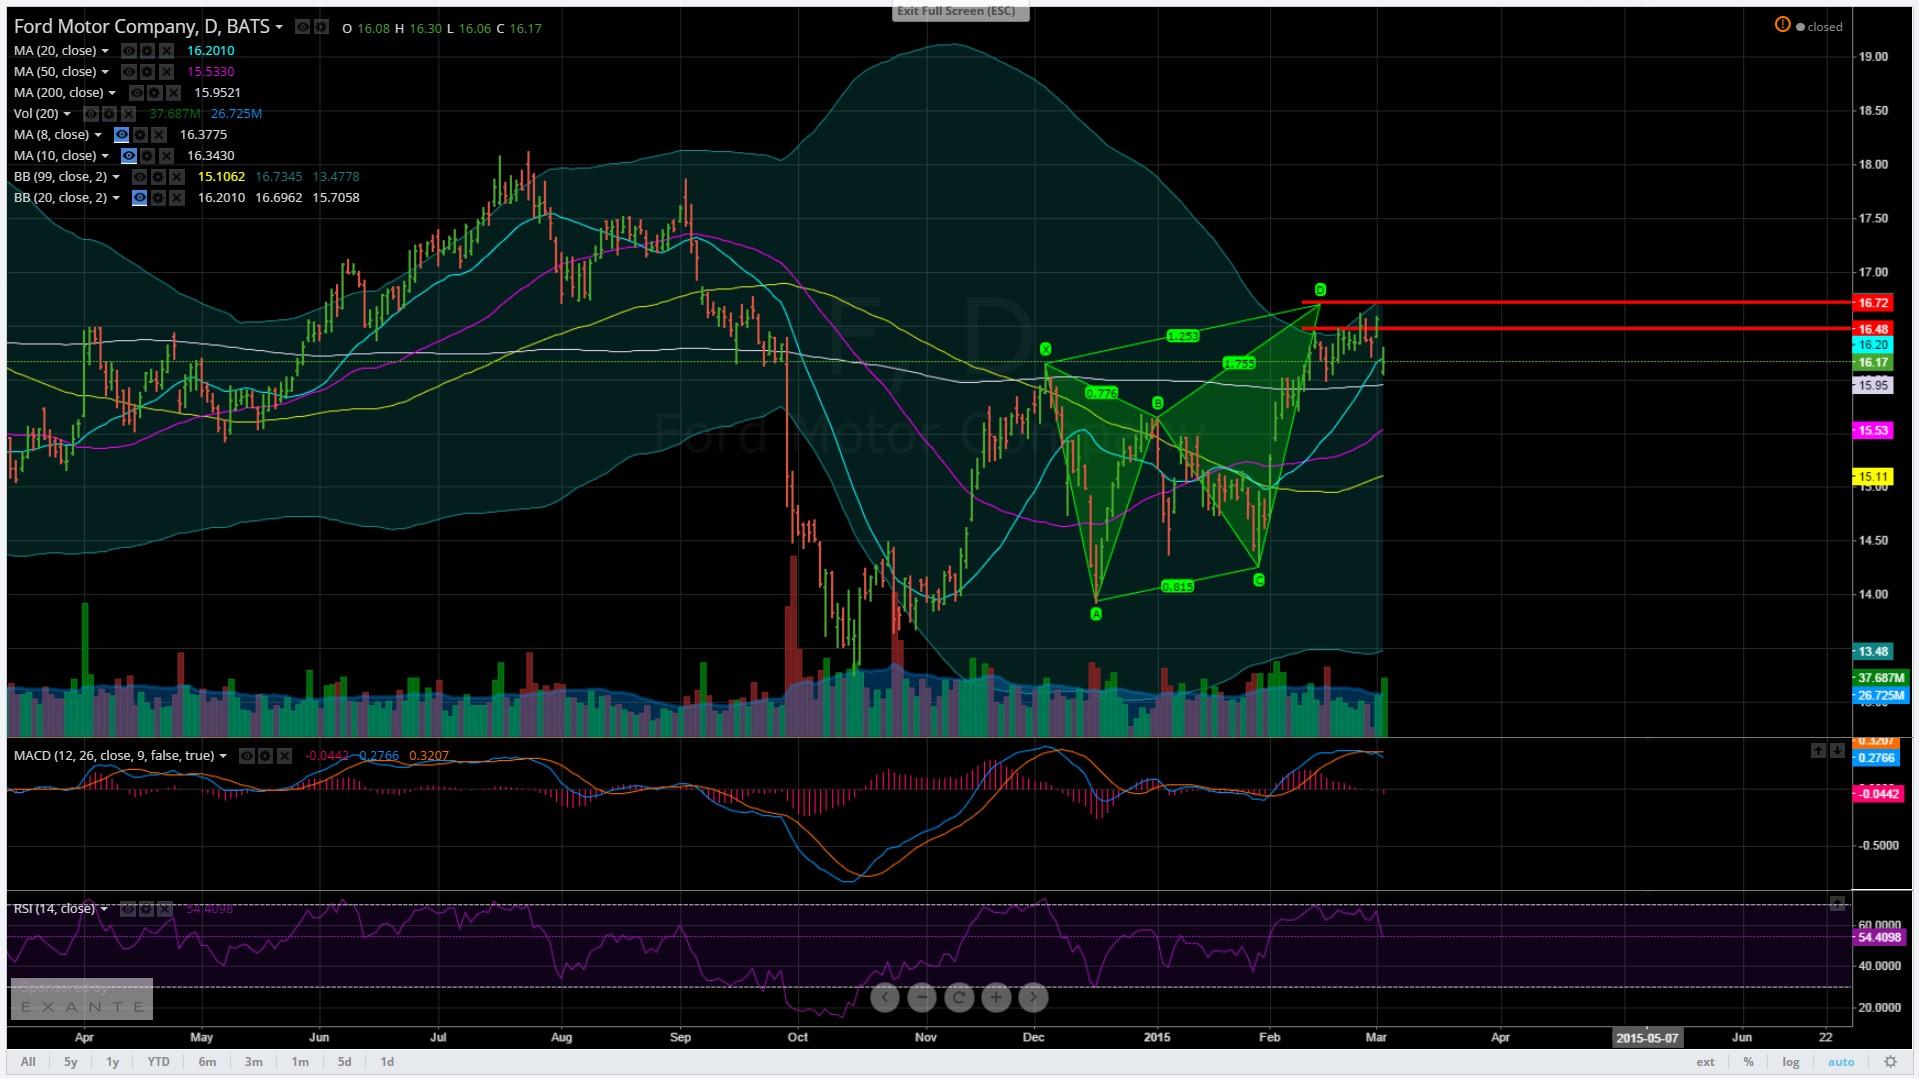Toggle auto scale button

coord(1841,1062)
